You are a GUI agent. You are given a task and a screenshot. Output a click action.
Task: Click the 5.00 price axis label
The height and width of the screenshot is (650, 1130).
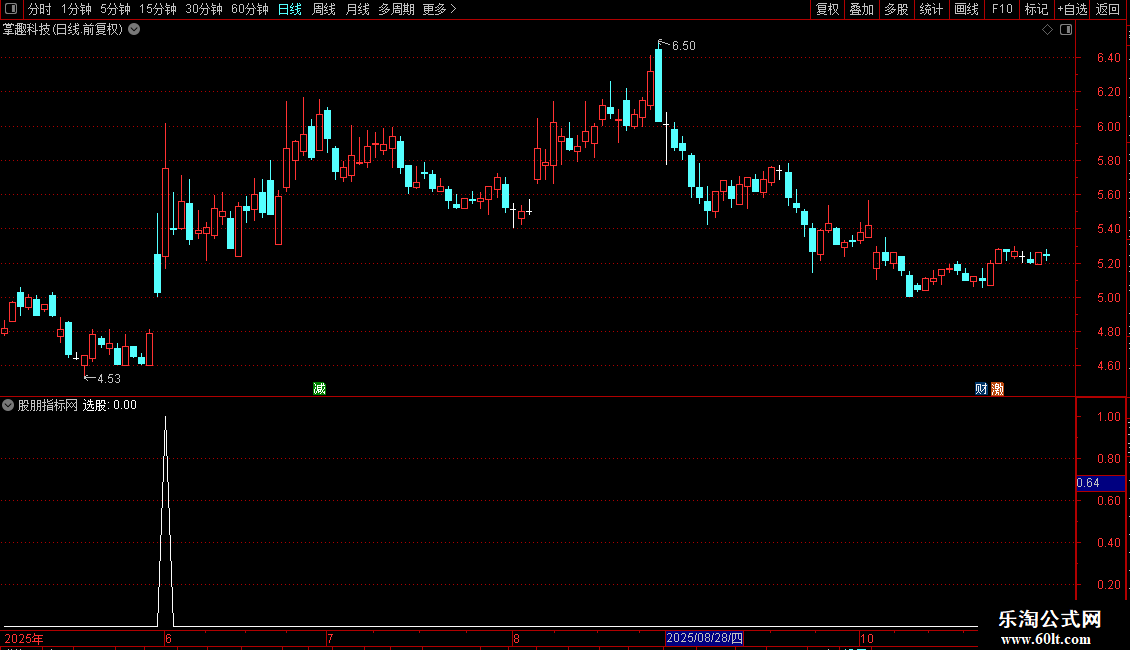1108,298
